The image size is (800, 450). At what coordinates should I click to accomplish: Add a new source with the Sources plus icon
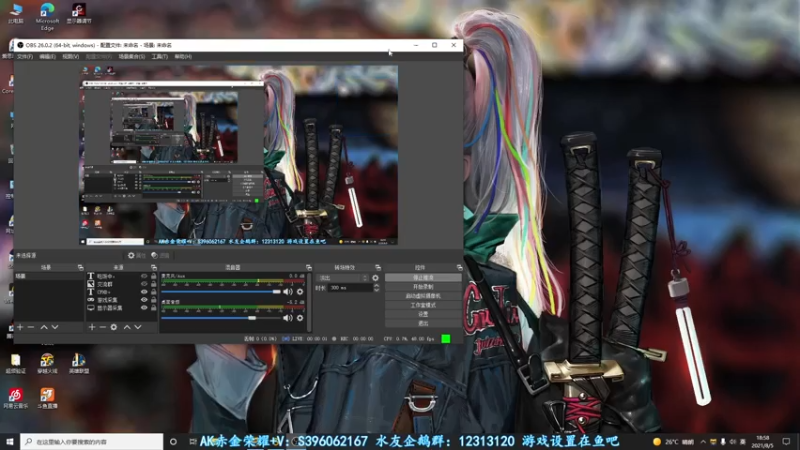92,327
